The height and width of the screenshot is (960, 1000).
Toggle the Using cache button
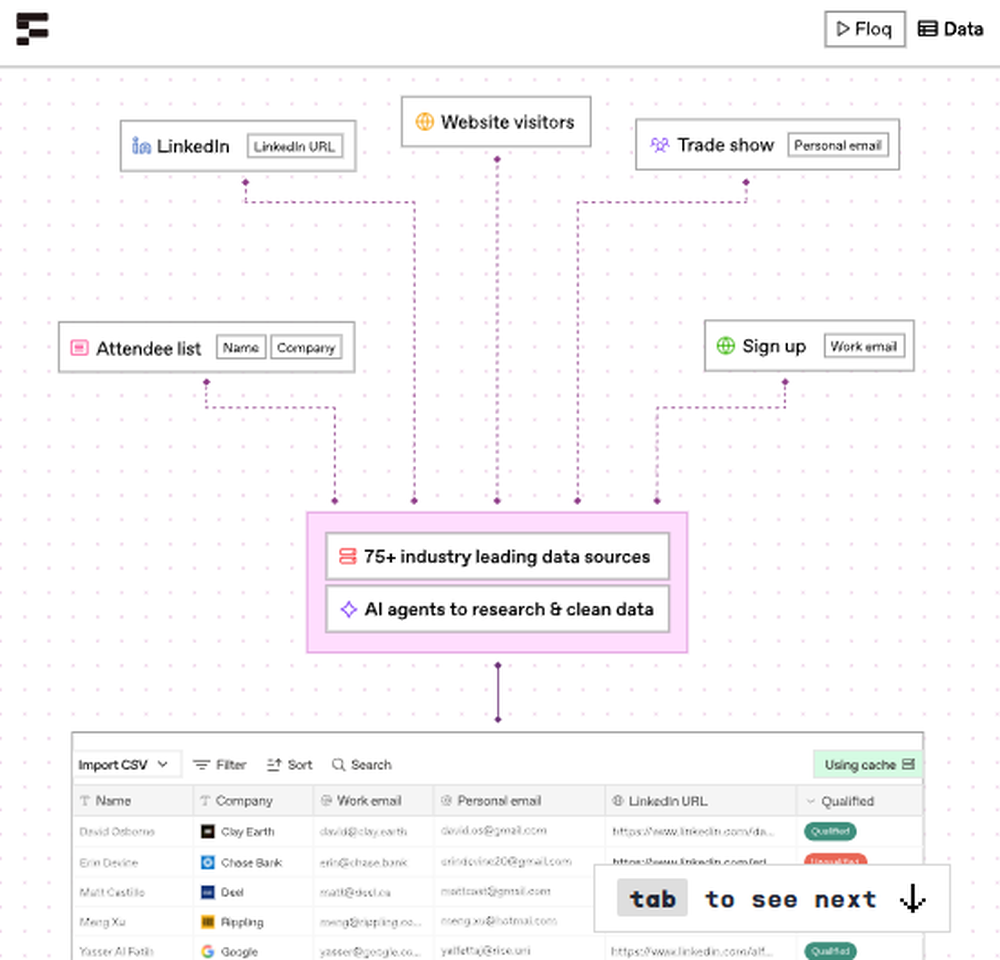click(x=867, y=765)
